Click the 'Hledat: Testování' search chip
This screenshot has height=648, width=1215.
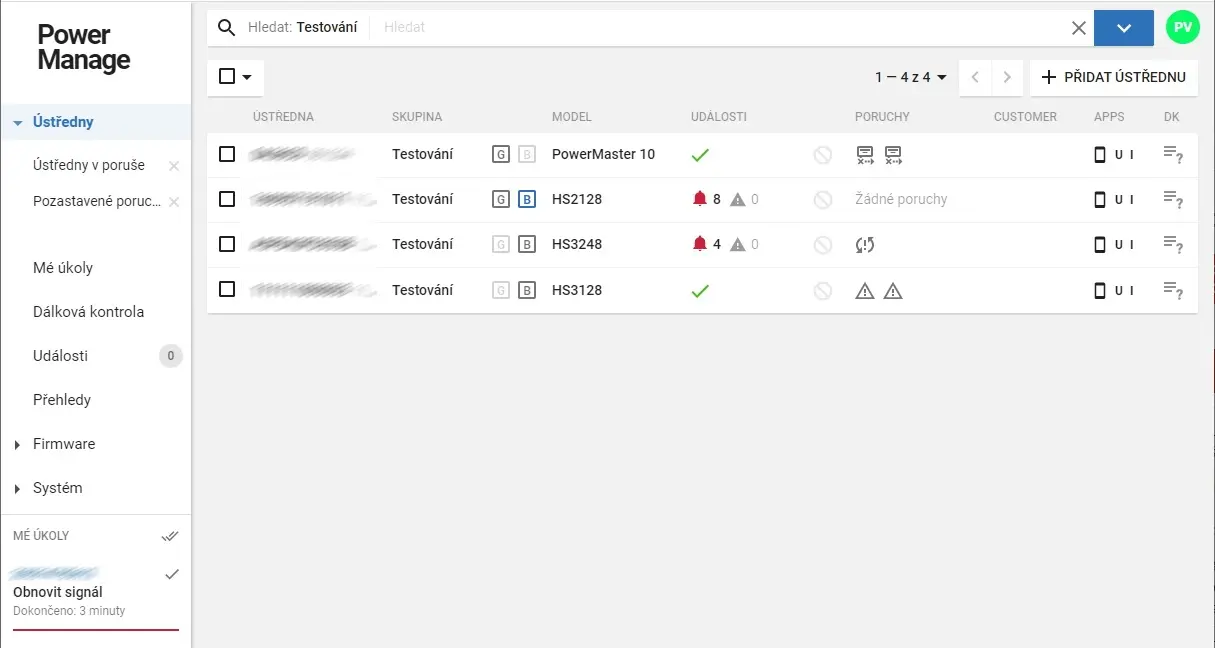[303, 28]
